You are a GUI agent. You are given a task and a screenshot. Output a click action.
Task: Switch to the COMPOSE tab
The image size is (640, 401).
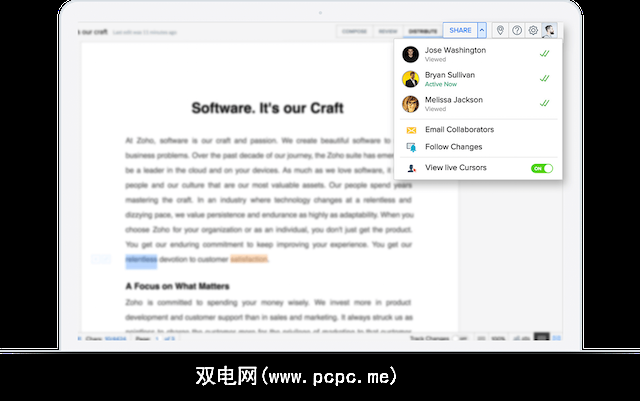click(354, 31)
